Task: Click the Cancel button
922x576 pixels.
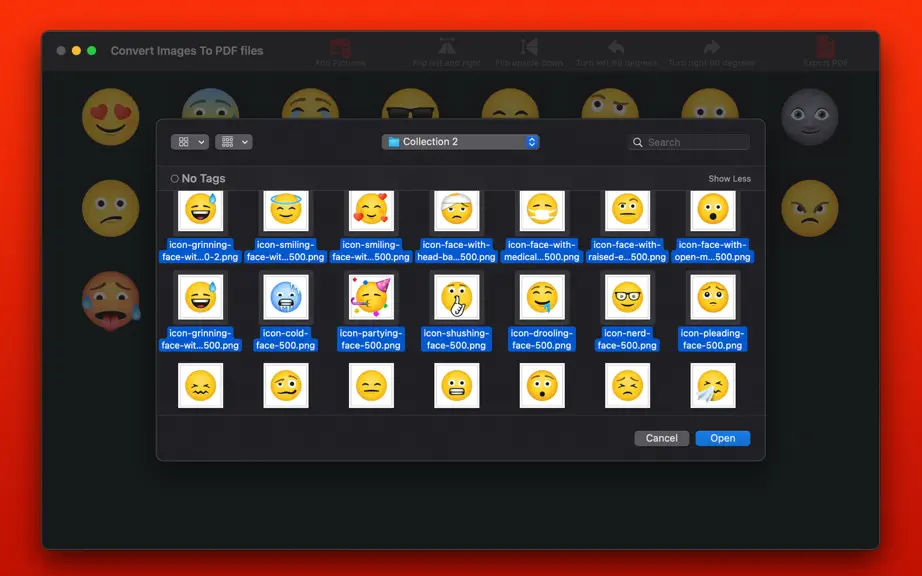Action: [x=662, y=438]
